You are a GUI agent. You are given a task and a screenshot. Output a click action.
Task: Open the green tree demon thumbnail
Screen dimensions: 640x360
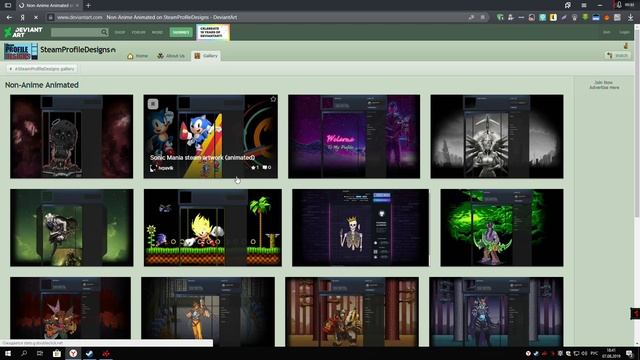click(x=502, y=227)
